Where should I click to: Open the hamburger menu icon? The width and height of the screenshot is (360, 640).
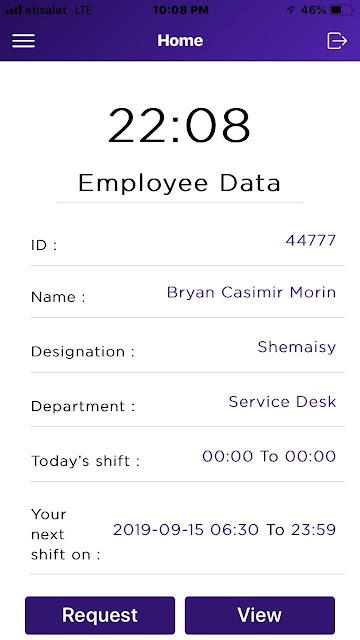[23, 41]
